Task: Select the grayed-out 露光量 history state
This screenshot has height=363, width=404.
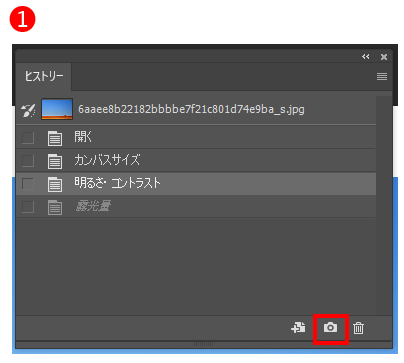Action: [x=196, y=207]
